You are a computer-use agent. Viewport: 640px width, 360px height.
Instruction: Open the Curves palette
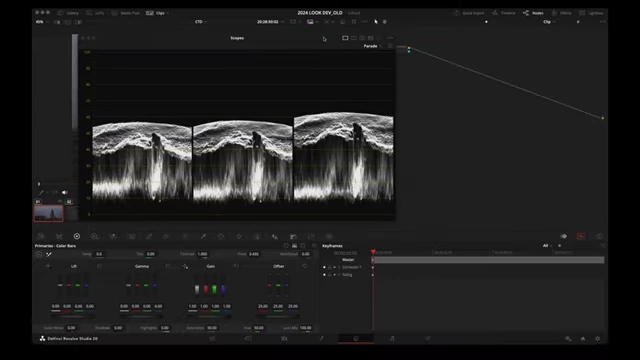click(149, 236)
